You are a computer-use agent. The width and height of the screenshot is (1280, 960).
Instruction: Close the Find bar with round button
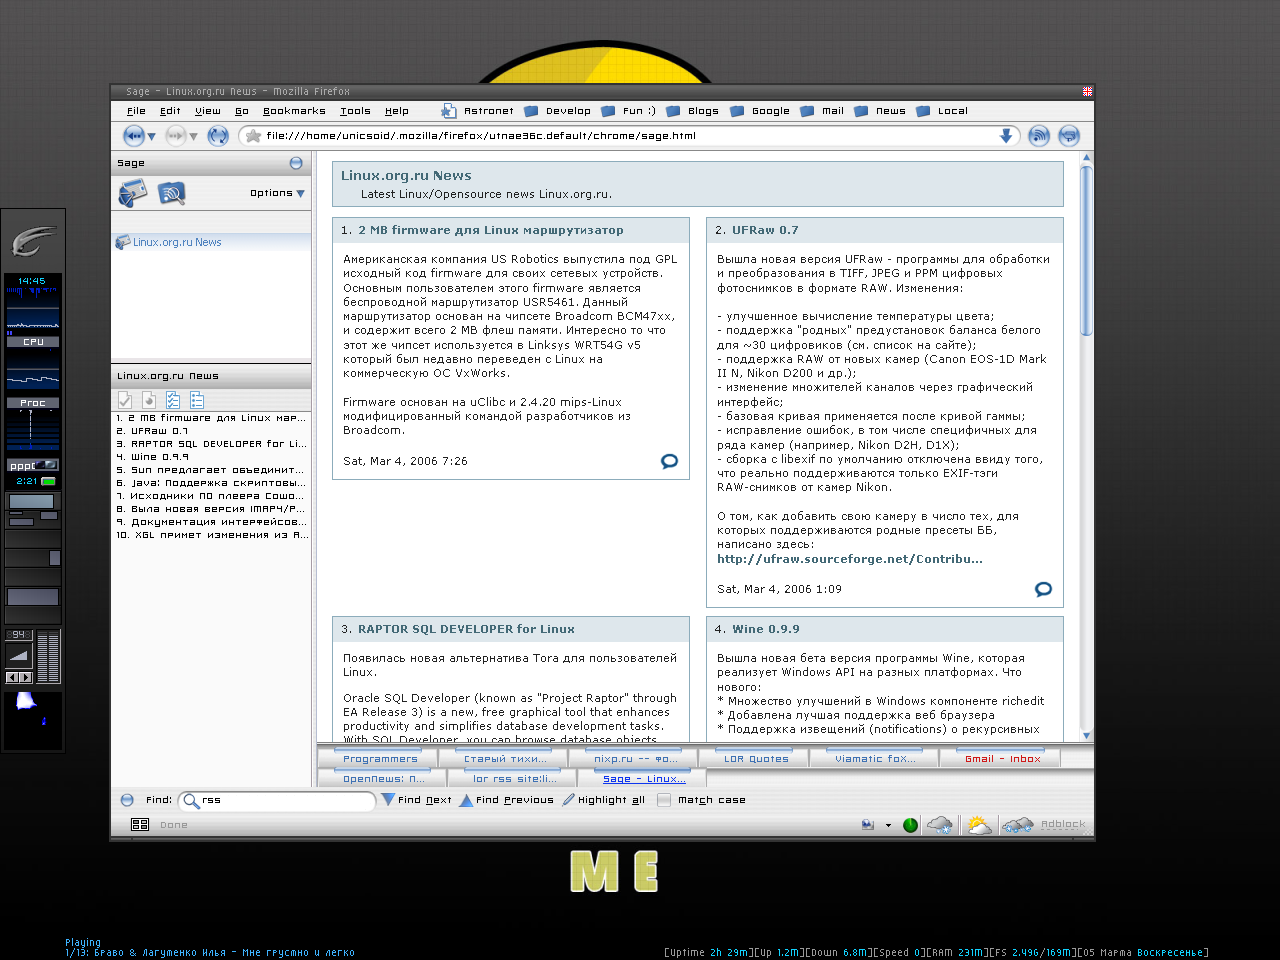(127, 800)
